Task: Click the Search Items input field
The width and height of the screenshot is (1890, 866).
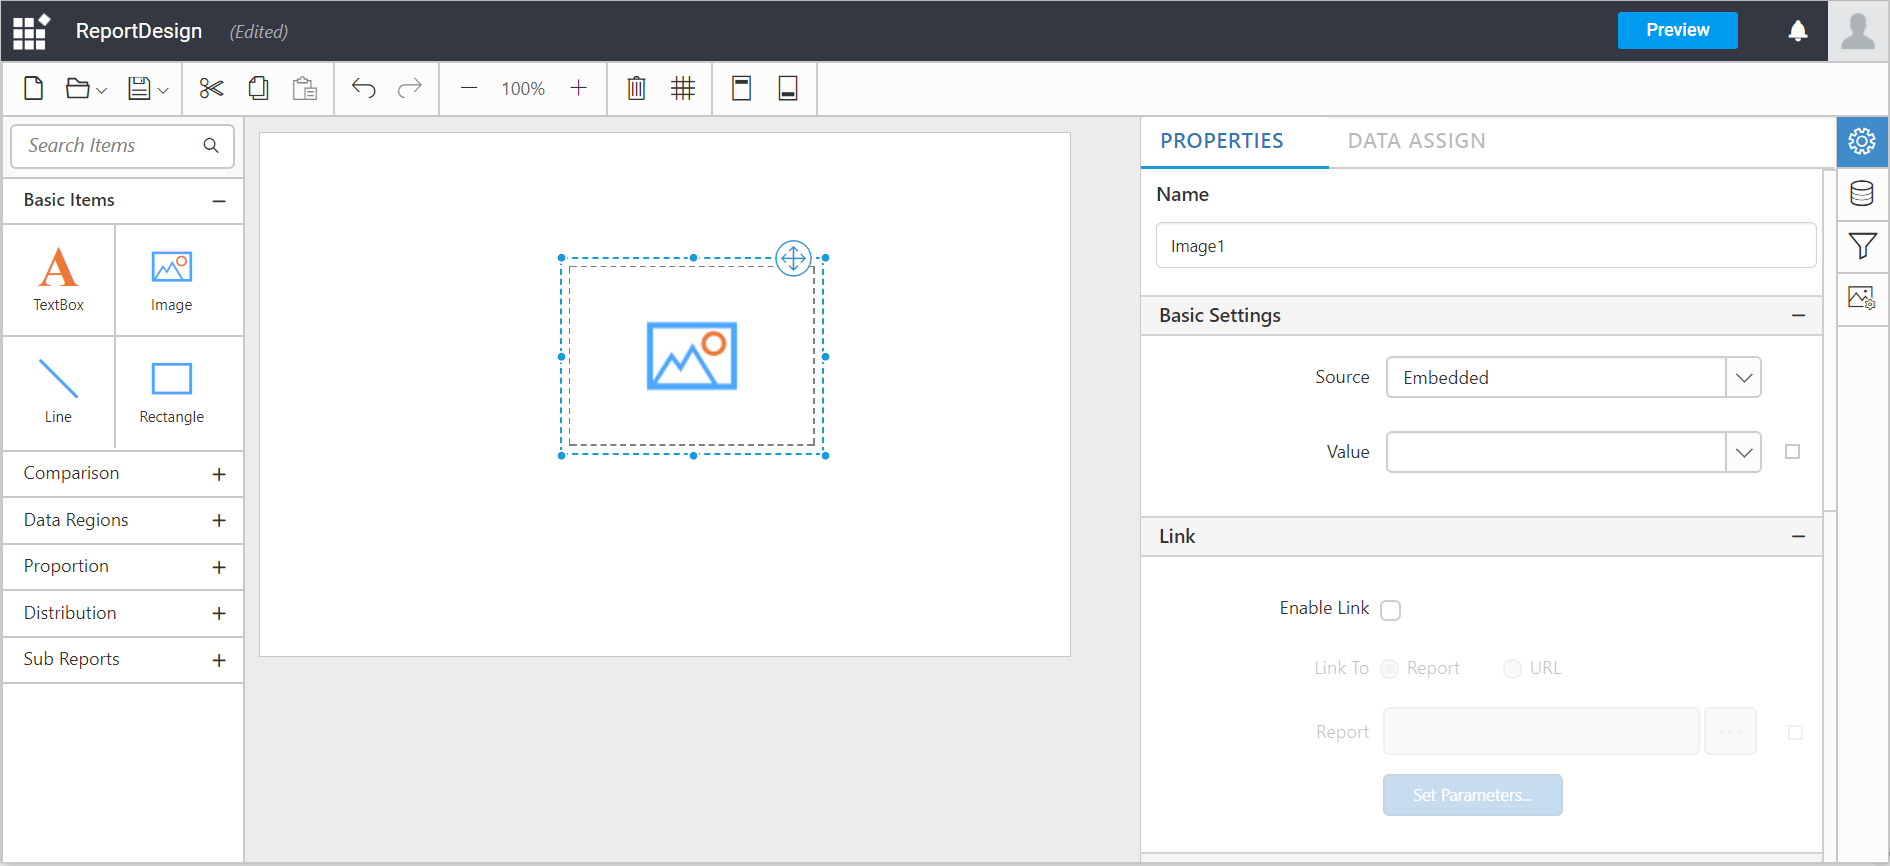Action: click(x=110, y=146)
